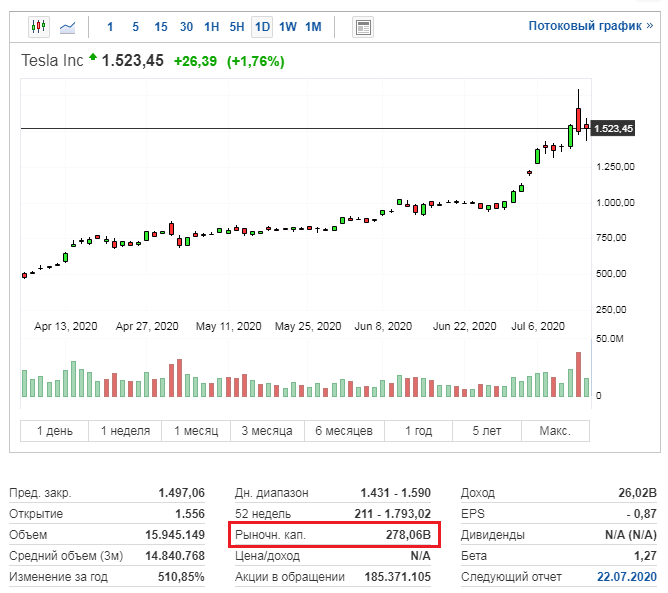Select the 5H interval
Screen dimensions: 668x593
pos(237,27)
